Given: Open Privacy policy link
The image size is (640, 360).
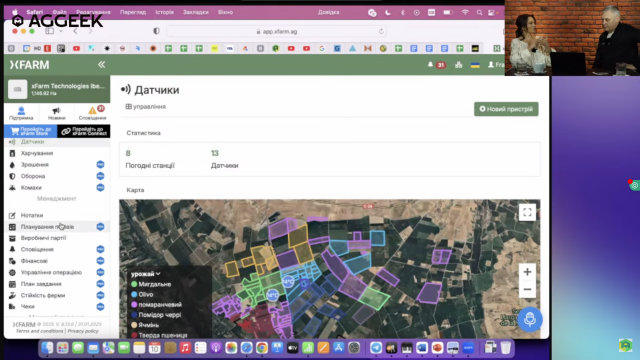Looking at the screenshot, I should [x=83, y=331].
